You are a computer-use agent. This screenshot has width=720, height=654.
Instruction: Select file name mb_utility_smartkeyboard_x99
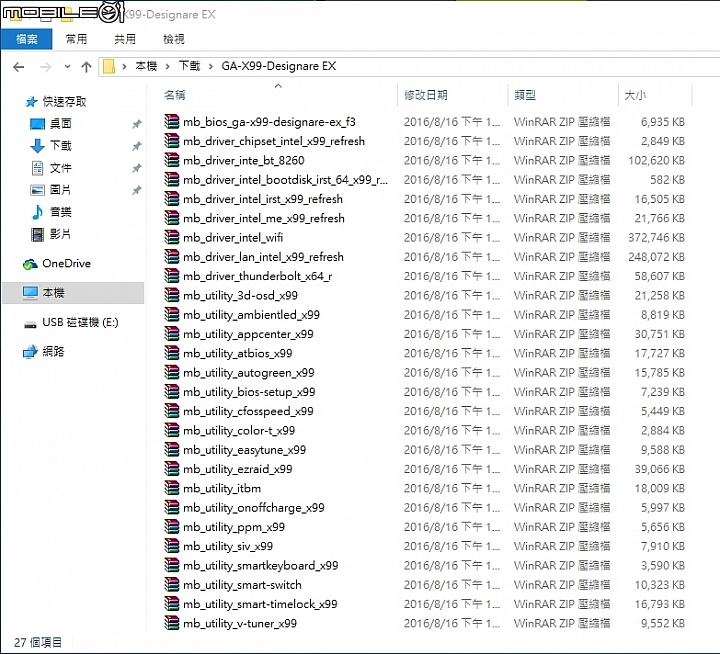tap(261, 565)
